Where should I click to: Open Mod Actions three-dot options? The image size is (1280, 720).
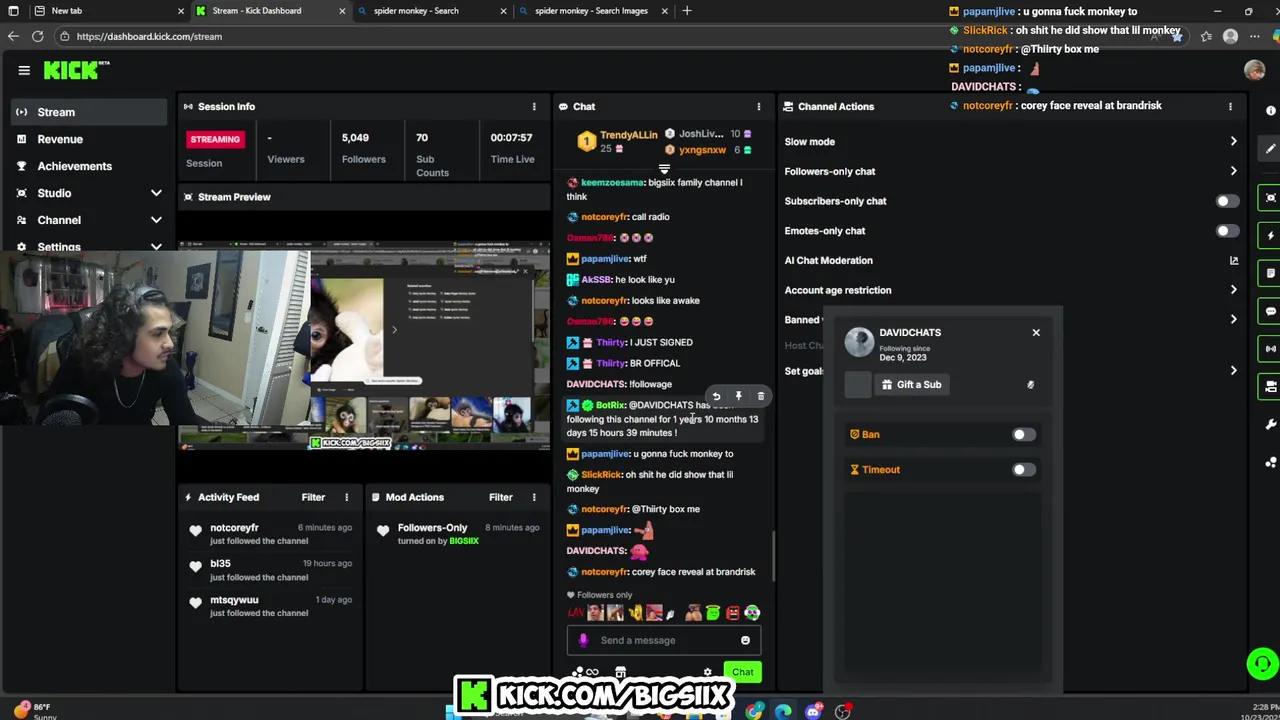[534, 497]
